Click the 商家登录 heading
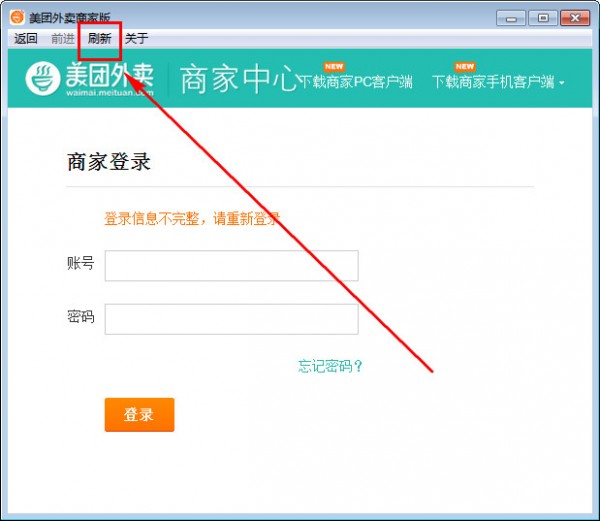This screenshot has width=600, height=521. coord(109,162)
